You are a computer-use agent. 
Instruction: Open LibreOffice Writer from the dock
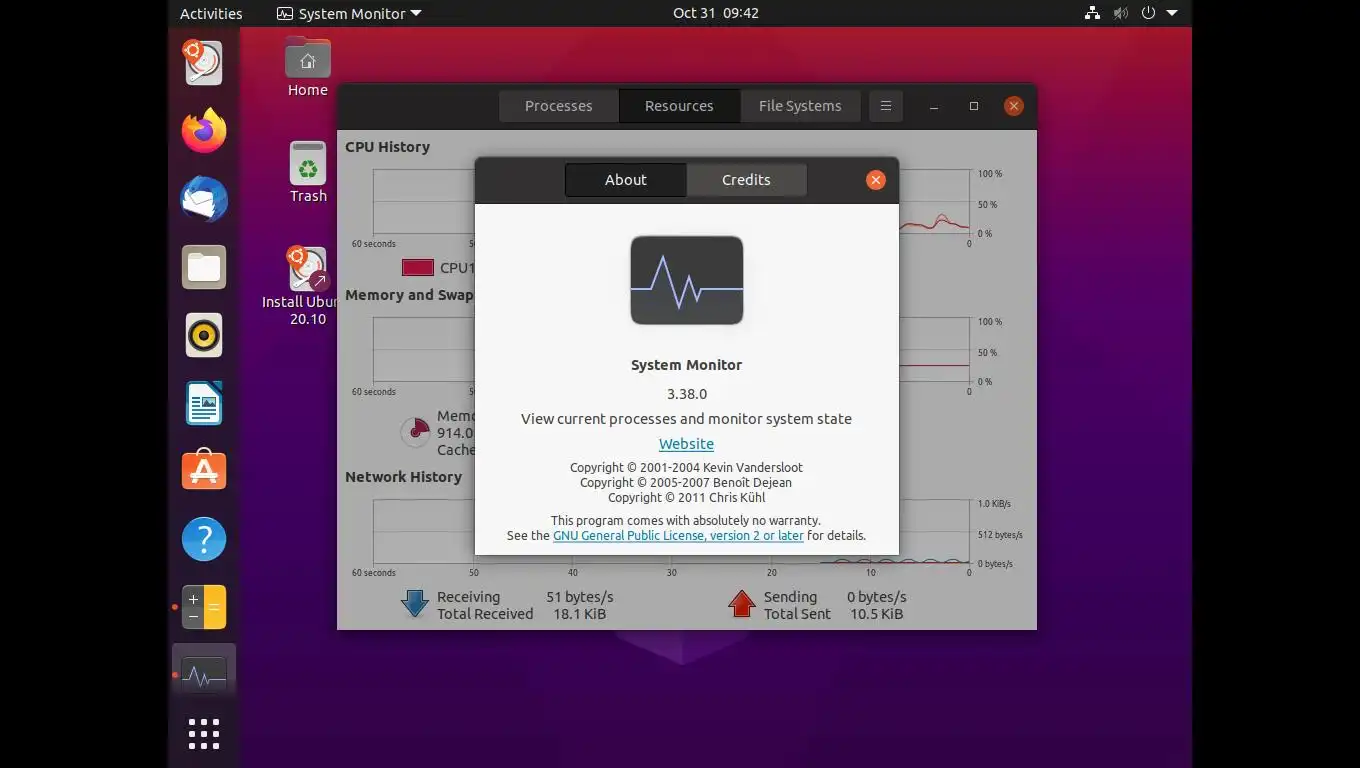point(204,403)
